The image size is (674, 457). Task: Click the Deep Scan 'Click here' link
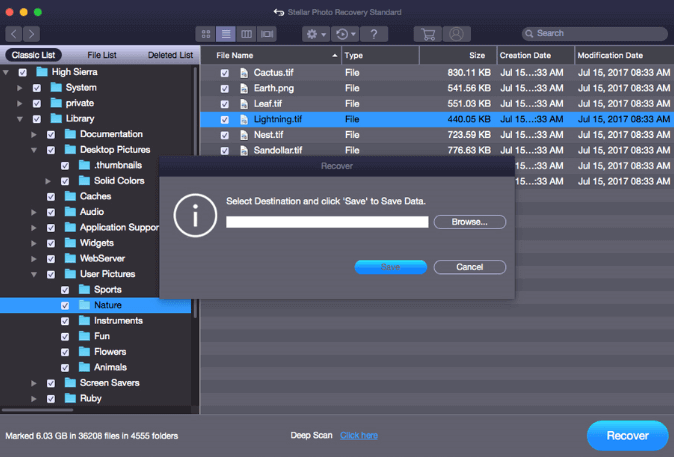coord(359,435)
